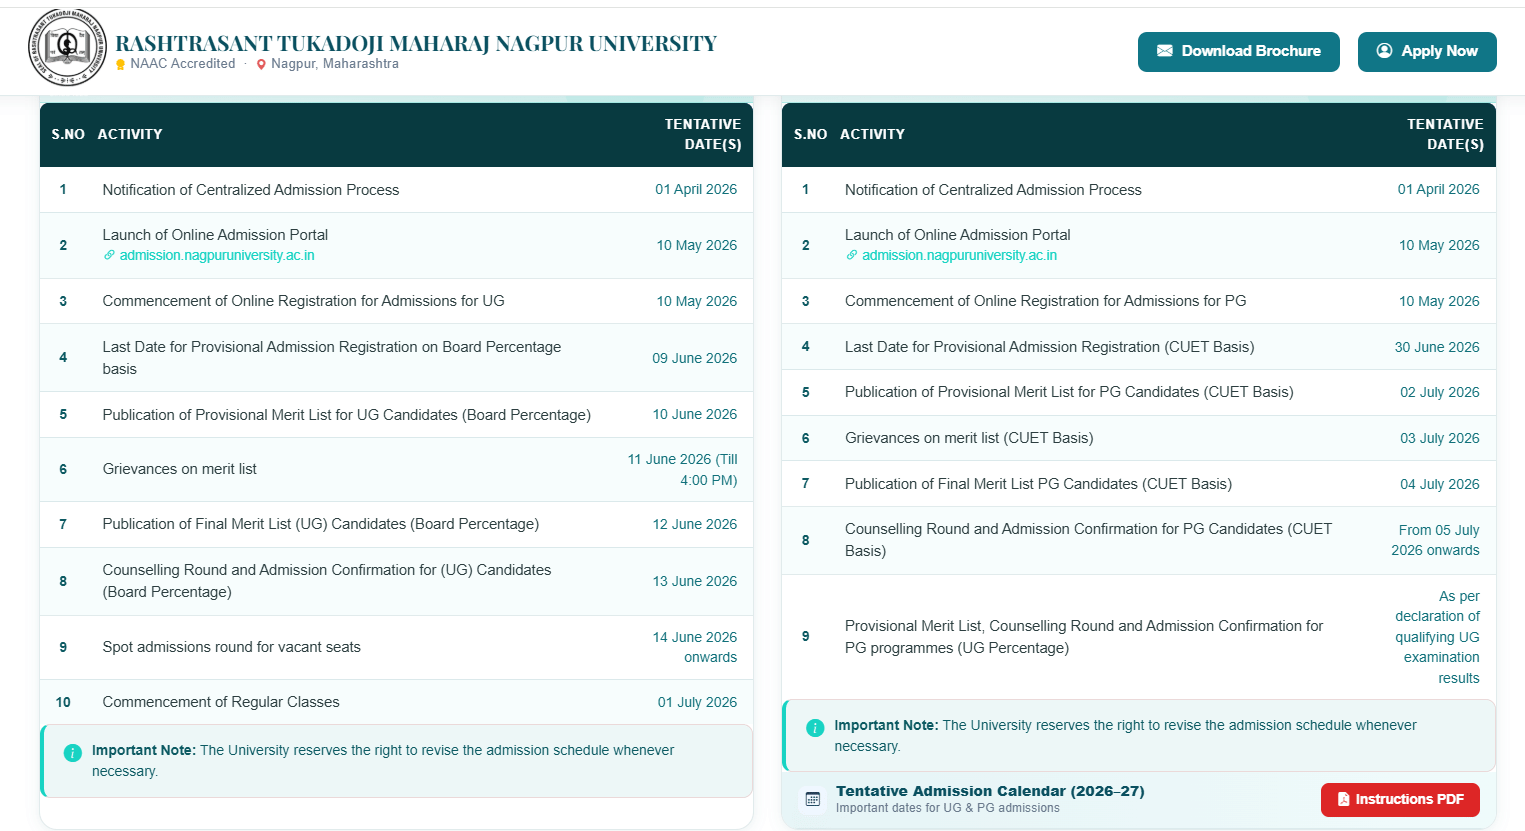Click the envelope icon in Download Brochure
This screenshot has height=831, width=1525.
click(x=1165, y=51)
